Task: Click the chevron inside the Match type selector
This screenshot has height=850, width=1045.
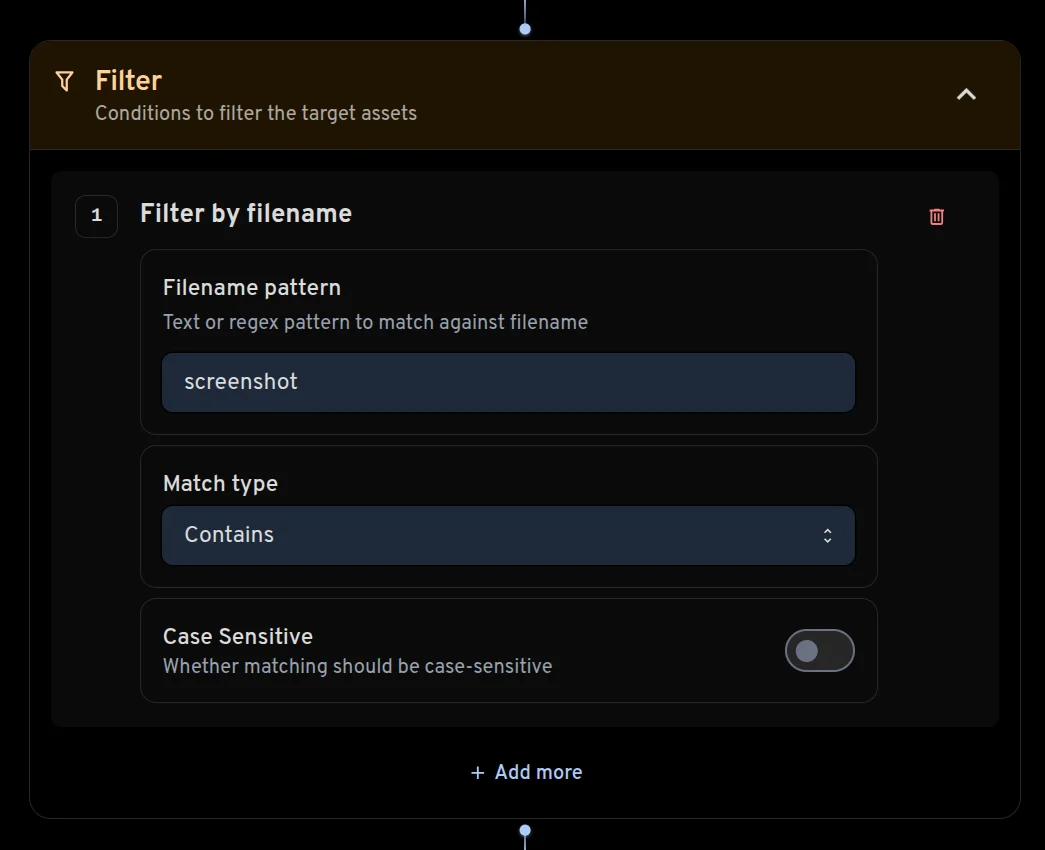Action: (x=828, y=535)
